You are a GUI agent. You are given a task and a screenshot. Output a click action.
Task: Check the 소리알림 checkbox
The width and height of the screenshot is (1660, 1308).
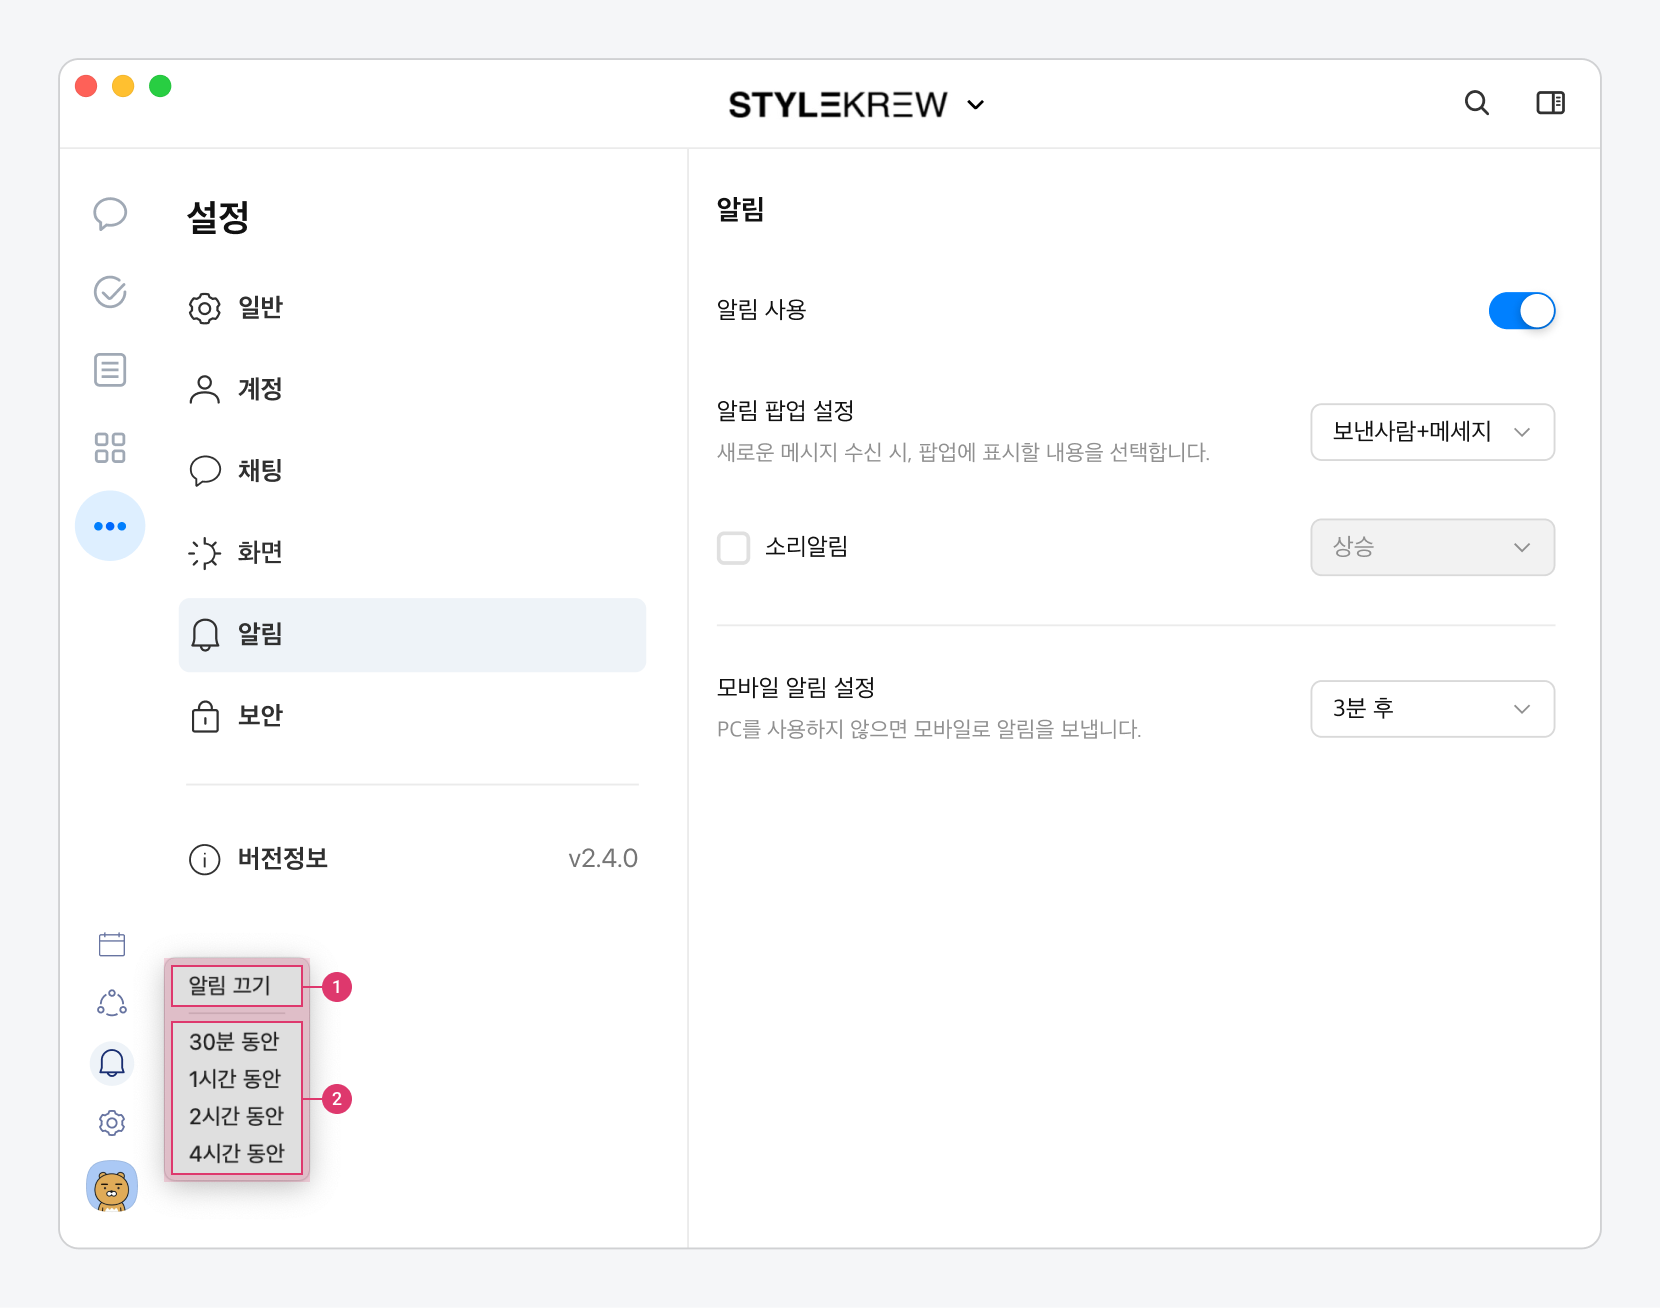point(734,548)
